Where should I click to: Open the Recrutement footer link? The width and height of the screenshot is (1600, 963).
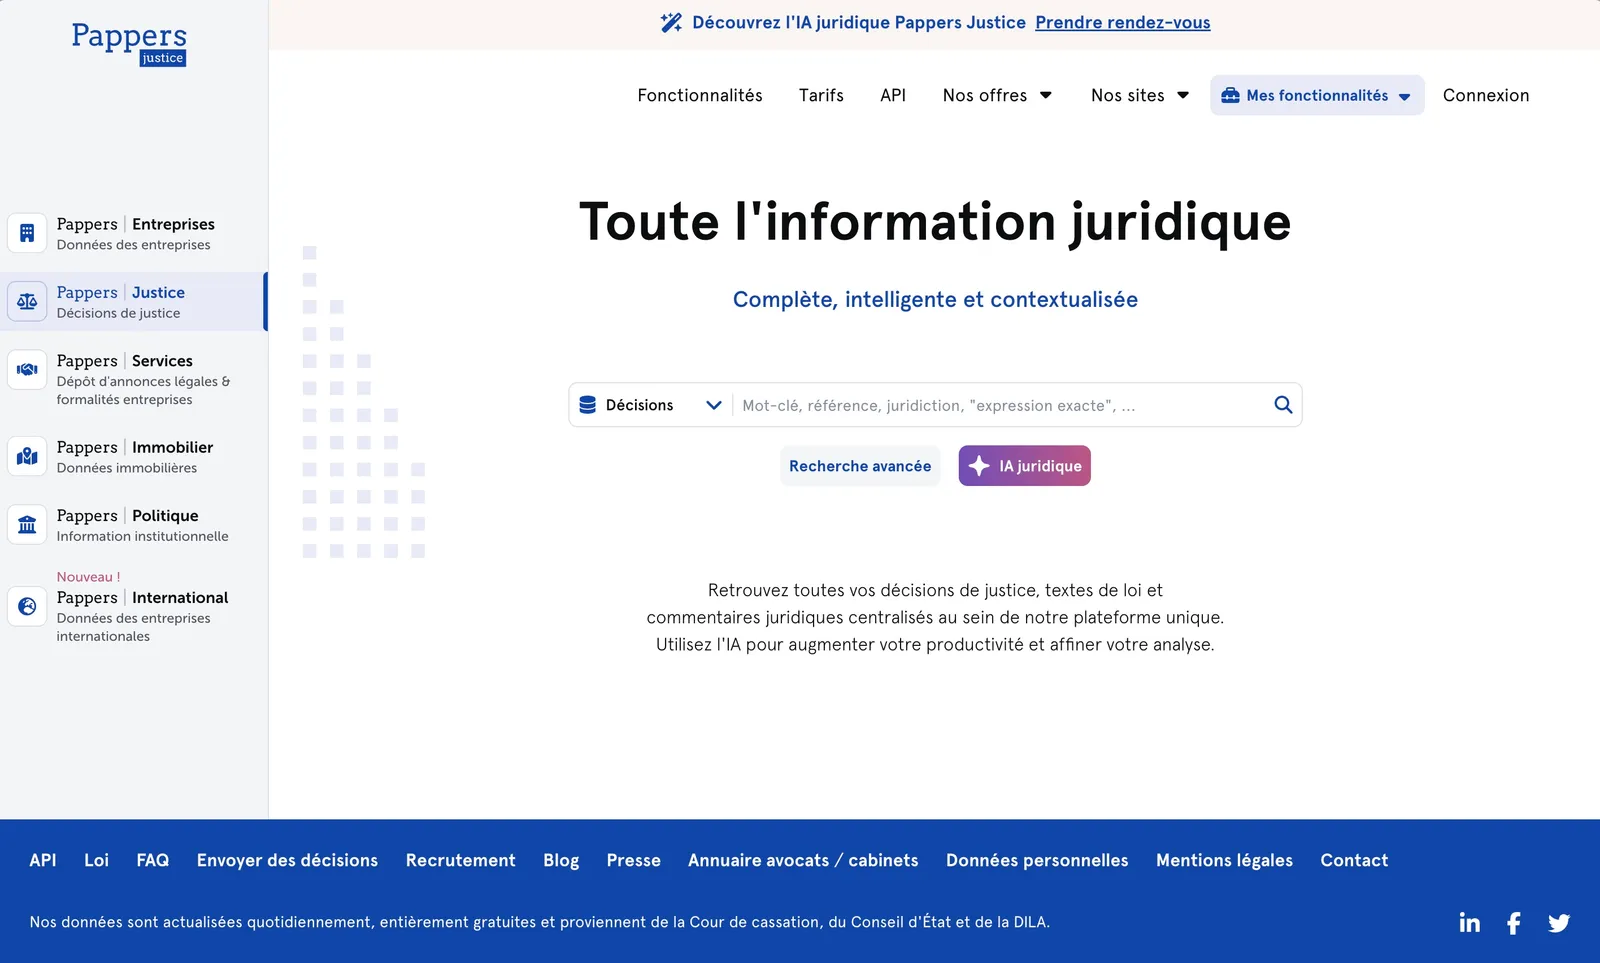(x=460, y=860)
